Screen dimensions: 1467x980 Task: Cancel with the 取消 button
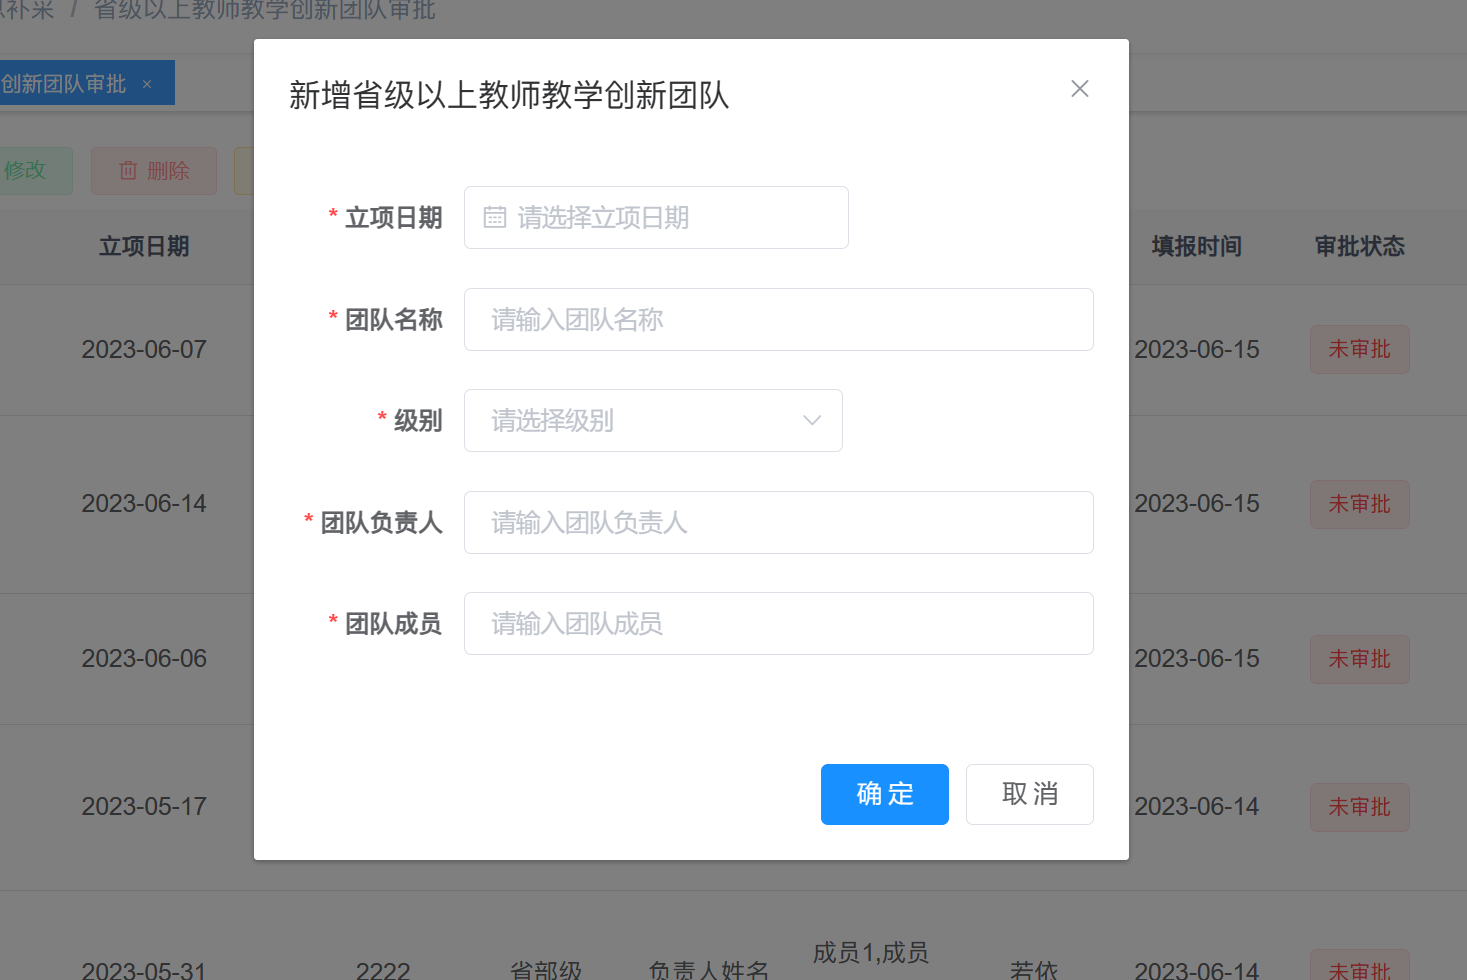(1029, 794)
